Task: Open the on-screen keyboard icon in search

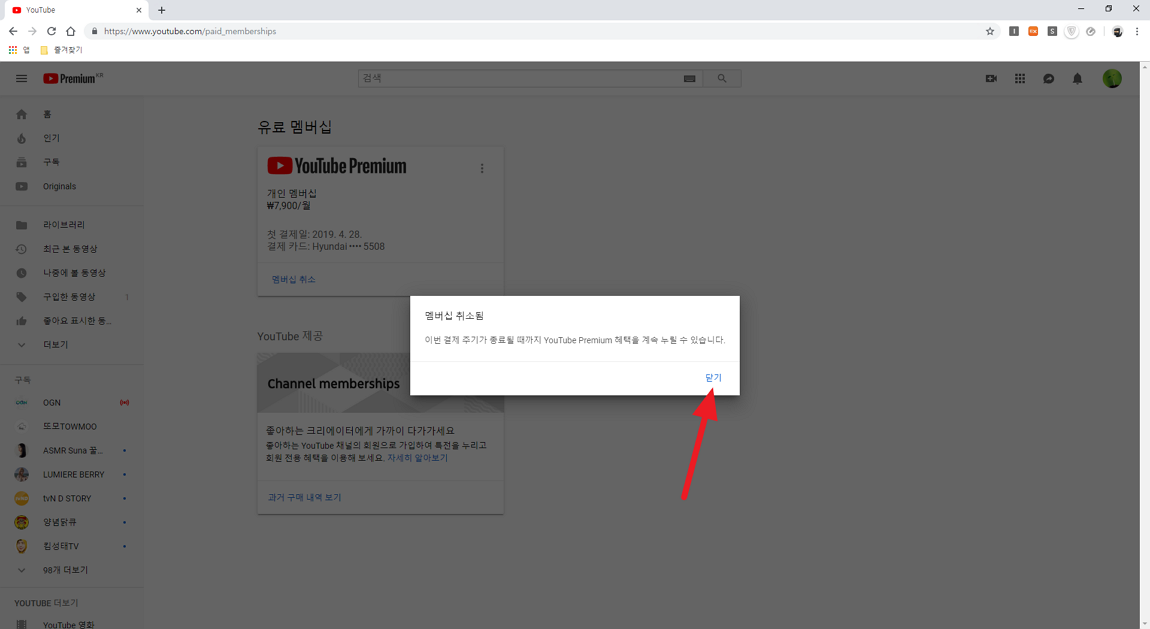Action: coord(689,78)
